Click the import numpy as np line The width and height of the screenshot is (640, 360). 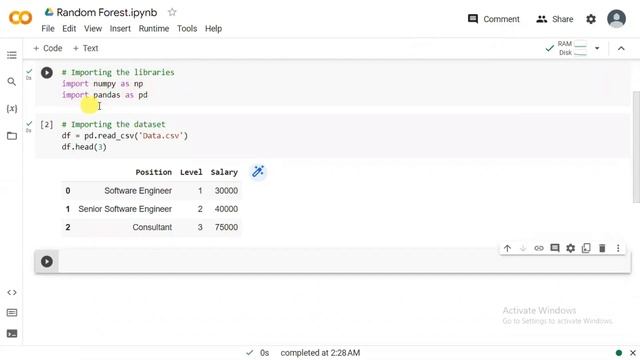click(102, 84)
